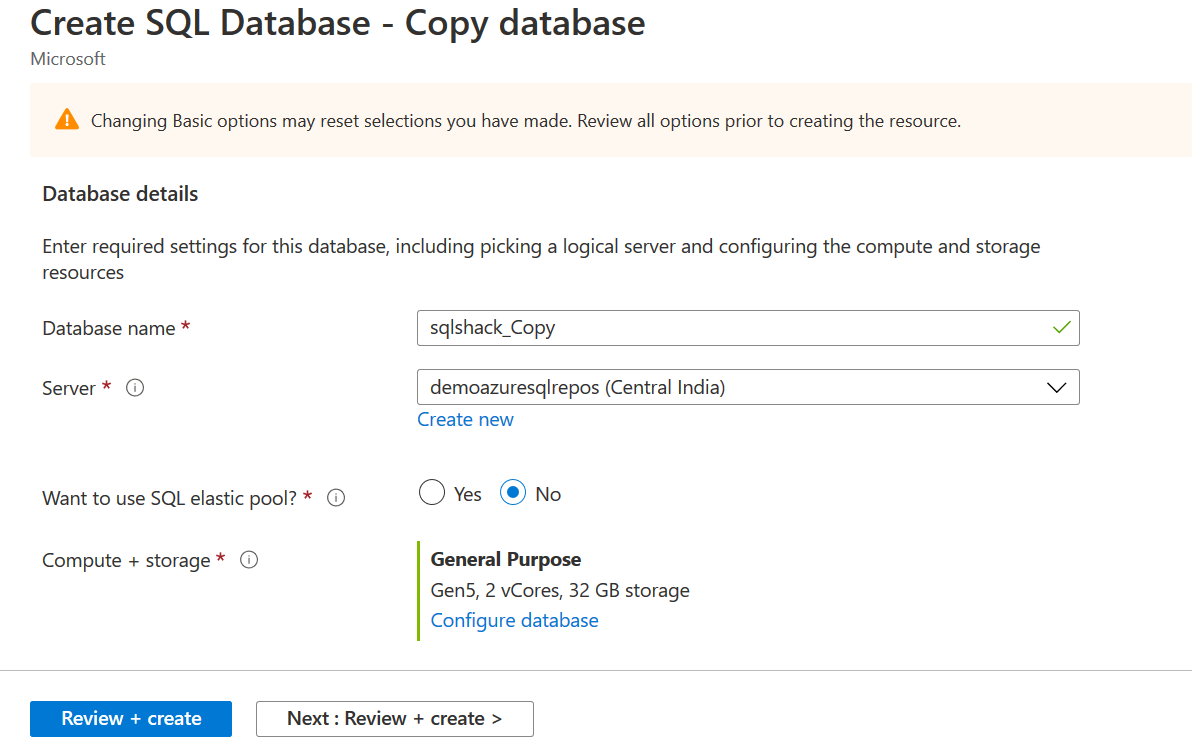
Task: Click the Next : Review + create button
Action: tap(394, 719)
